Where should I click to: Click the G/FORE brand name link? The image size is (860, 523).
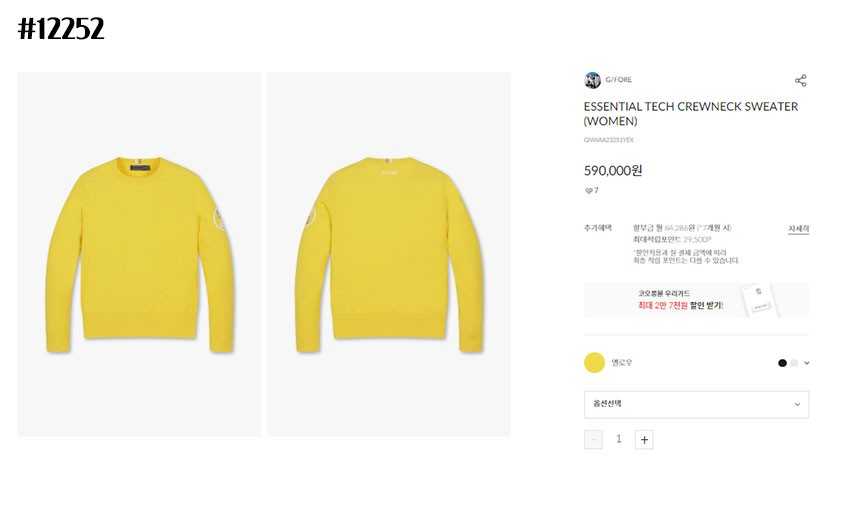[619, 80]
